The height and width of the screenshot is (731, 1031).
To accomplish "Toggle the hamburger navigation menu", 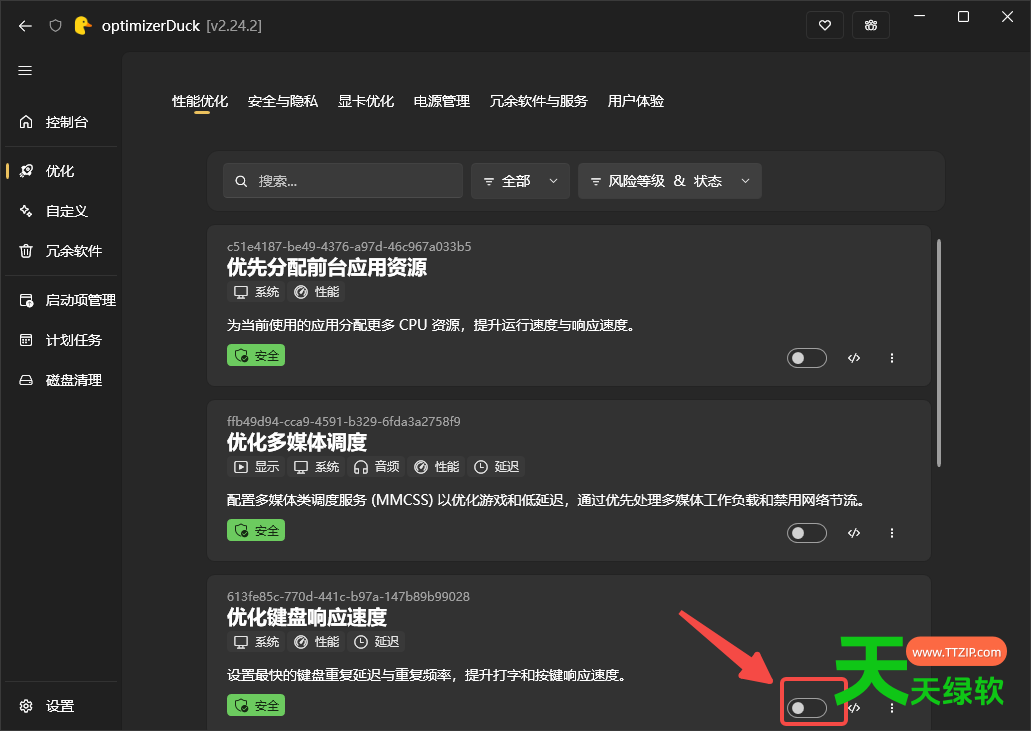I will pyautogui.click(x=25, y=70).
